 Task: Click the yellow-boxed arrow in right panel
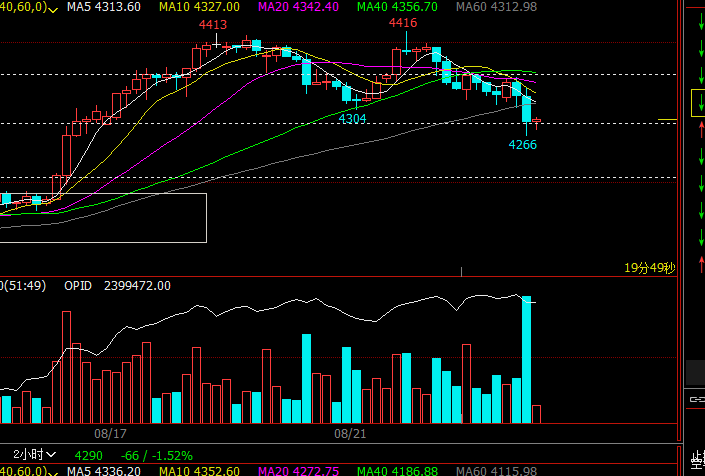coord(697,102)
